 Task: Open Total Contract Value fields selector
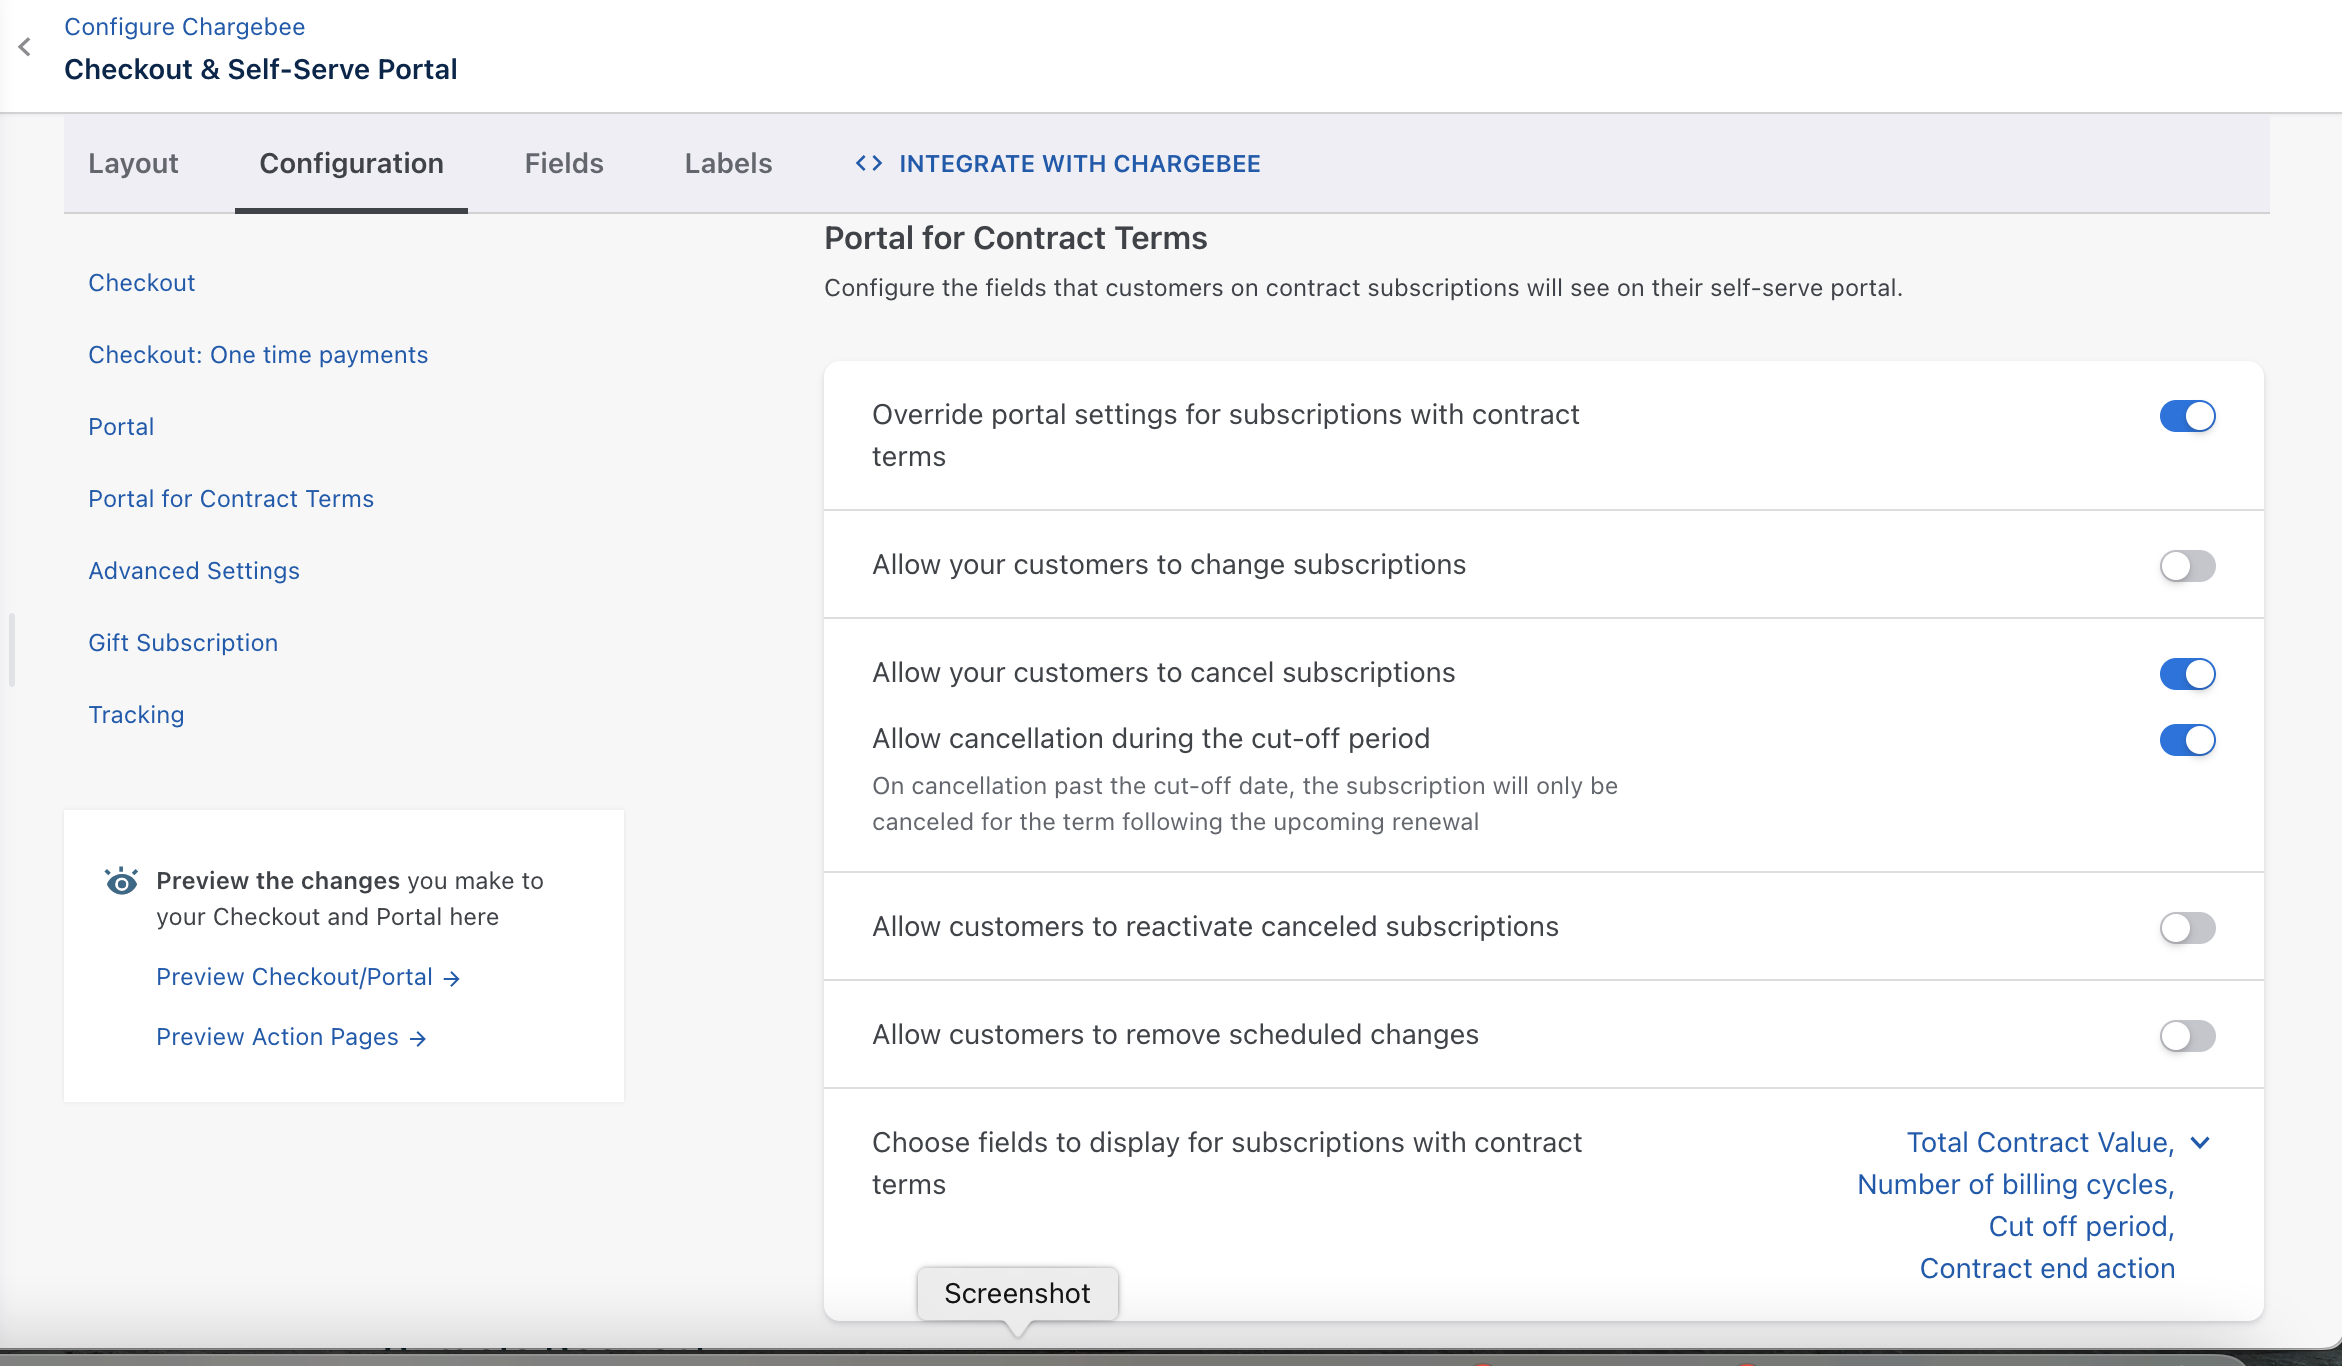tap(2040, 1143)
